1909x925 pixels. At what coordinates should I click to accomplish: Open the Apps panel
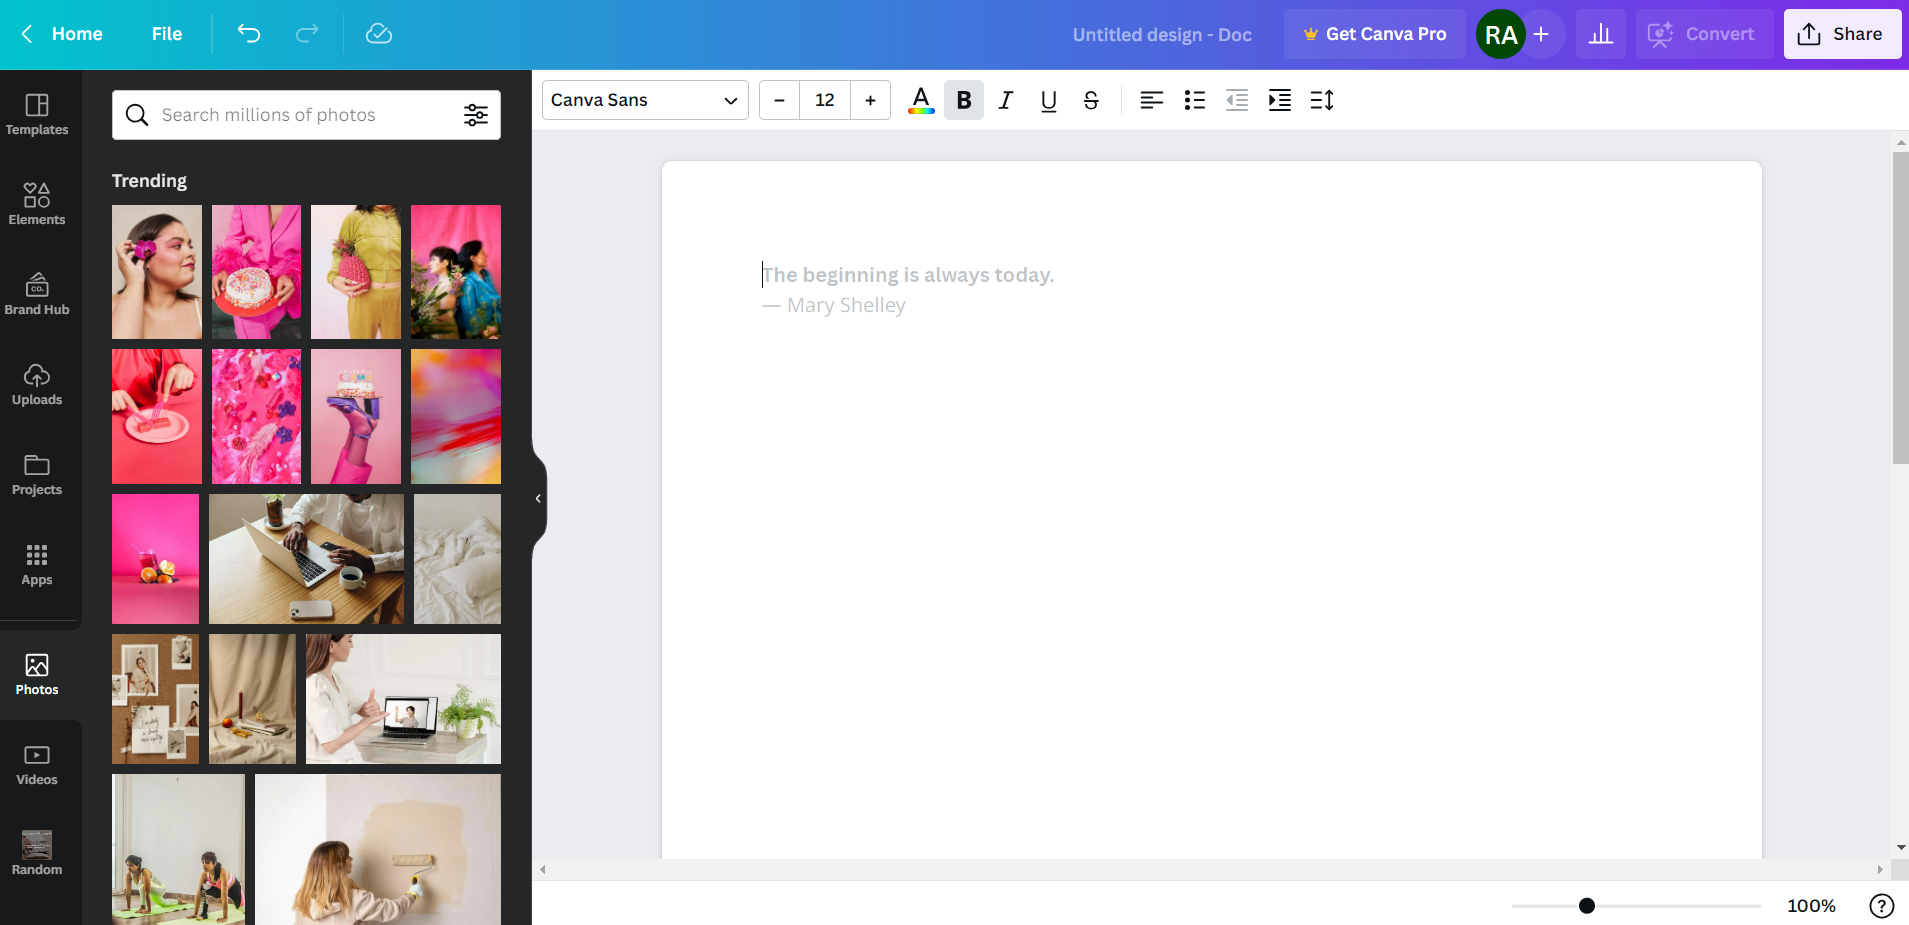37,564
